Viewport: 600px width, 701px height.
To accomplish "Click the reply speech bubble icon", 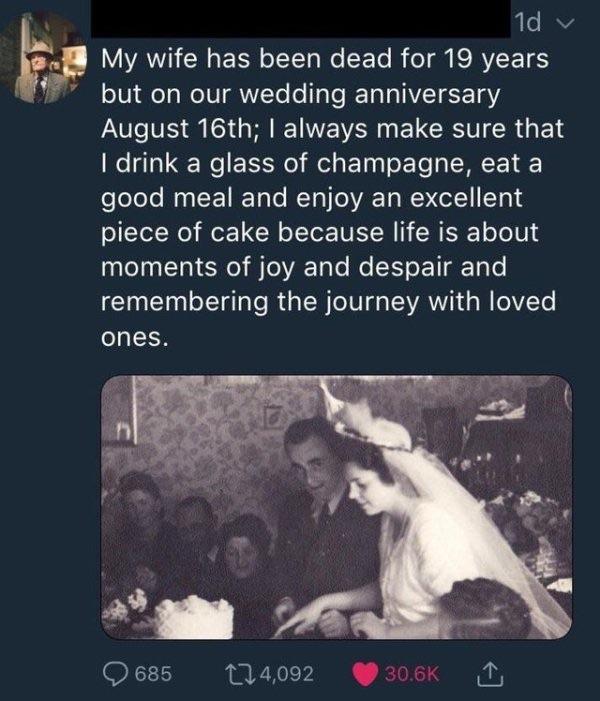I will [x=118, y=673].
